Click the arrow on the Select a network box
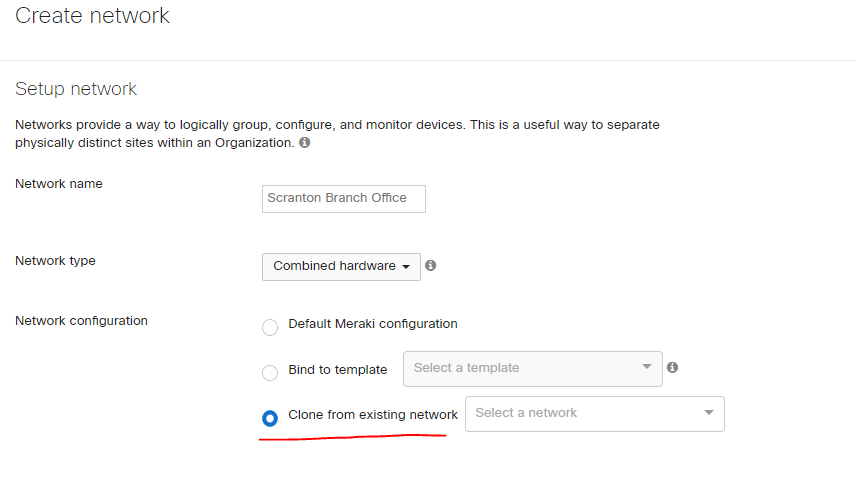The width and height of the screenshot is (856, 483). (x=709, y=413)
